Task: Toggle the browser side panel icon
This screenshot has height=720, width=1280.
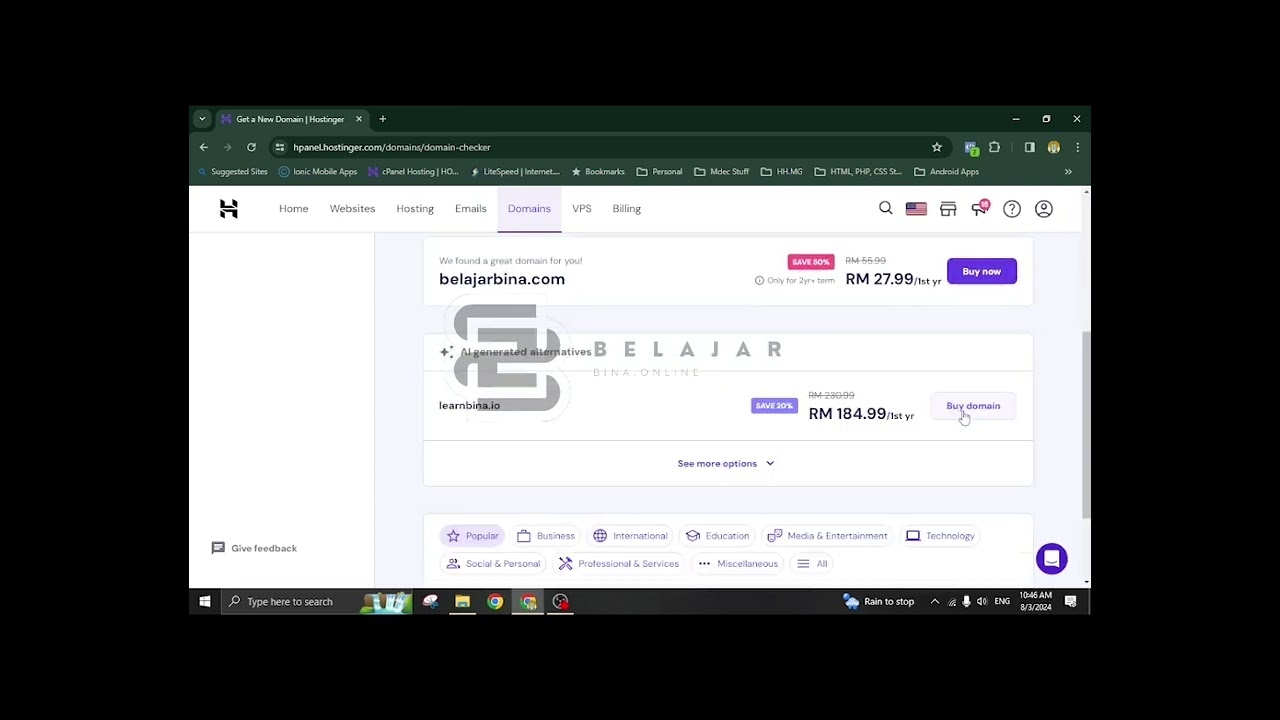Action: click(x=1029, y=147)
